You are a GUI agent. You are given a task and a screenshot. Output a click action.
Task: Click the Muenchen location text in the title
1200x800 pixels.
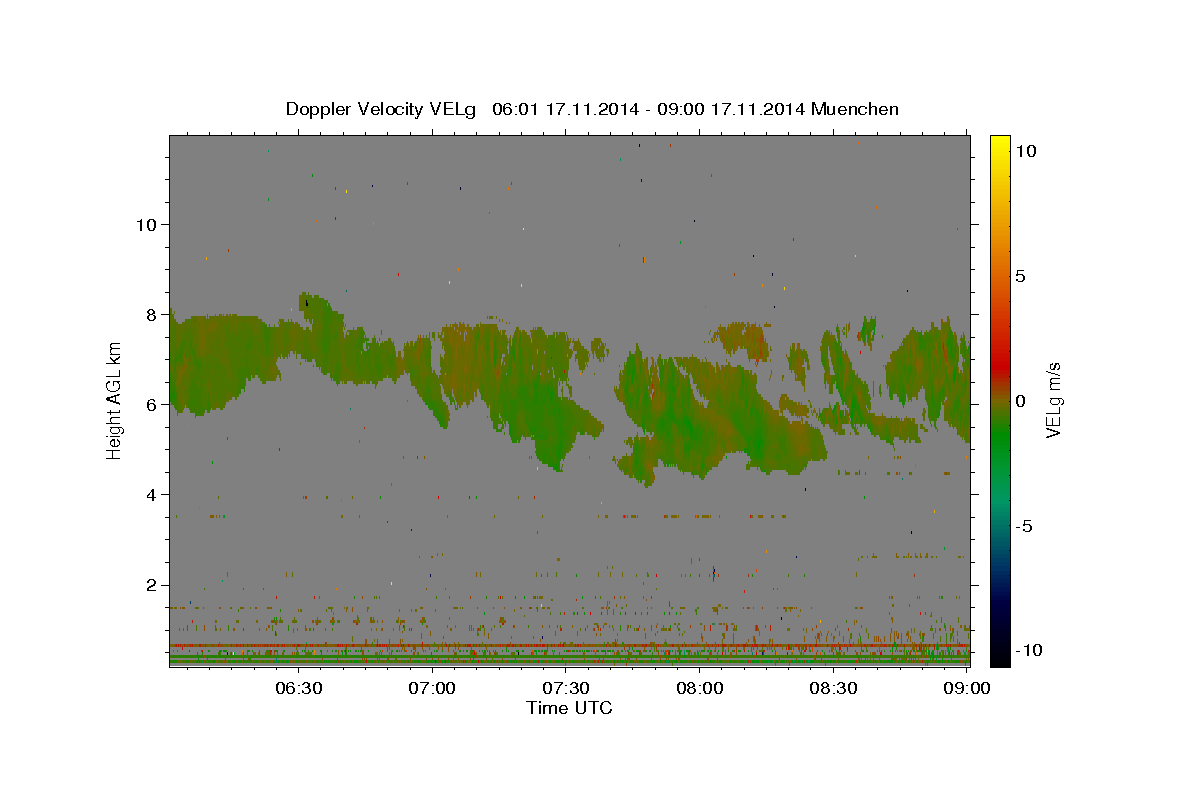pos(855,109)
